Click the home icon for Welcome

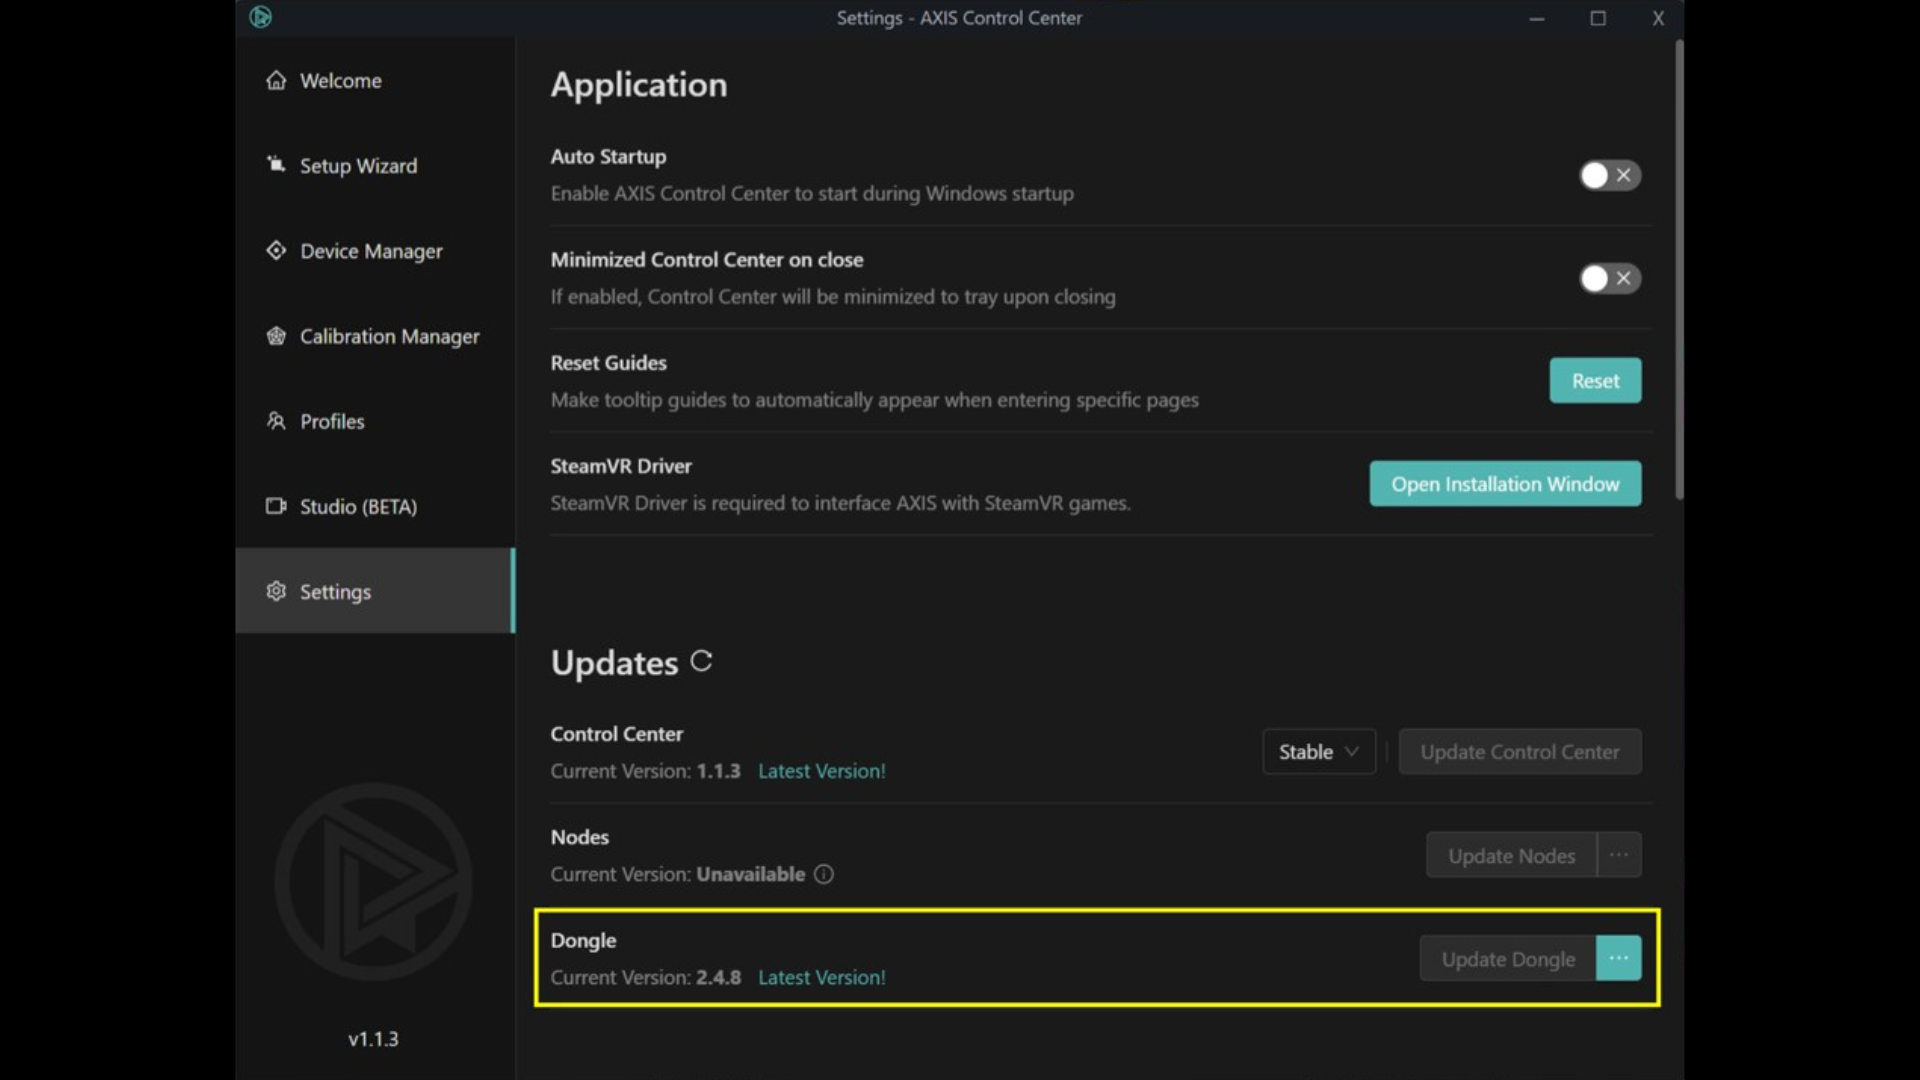(276, 80)
